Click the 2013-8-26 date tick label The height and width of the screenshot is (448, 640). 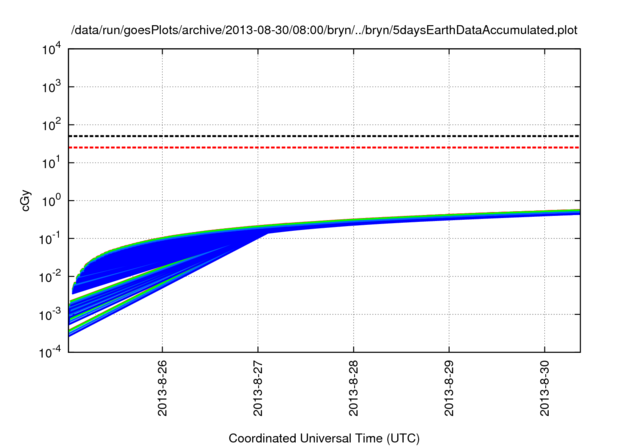tap(162, 388)
